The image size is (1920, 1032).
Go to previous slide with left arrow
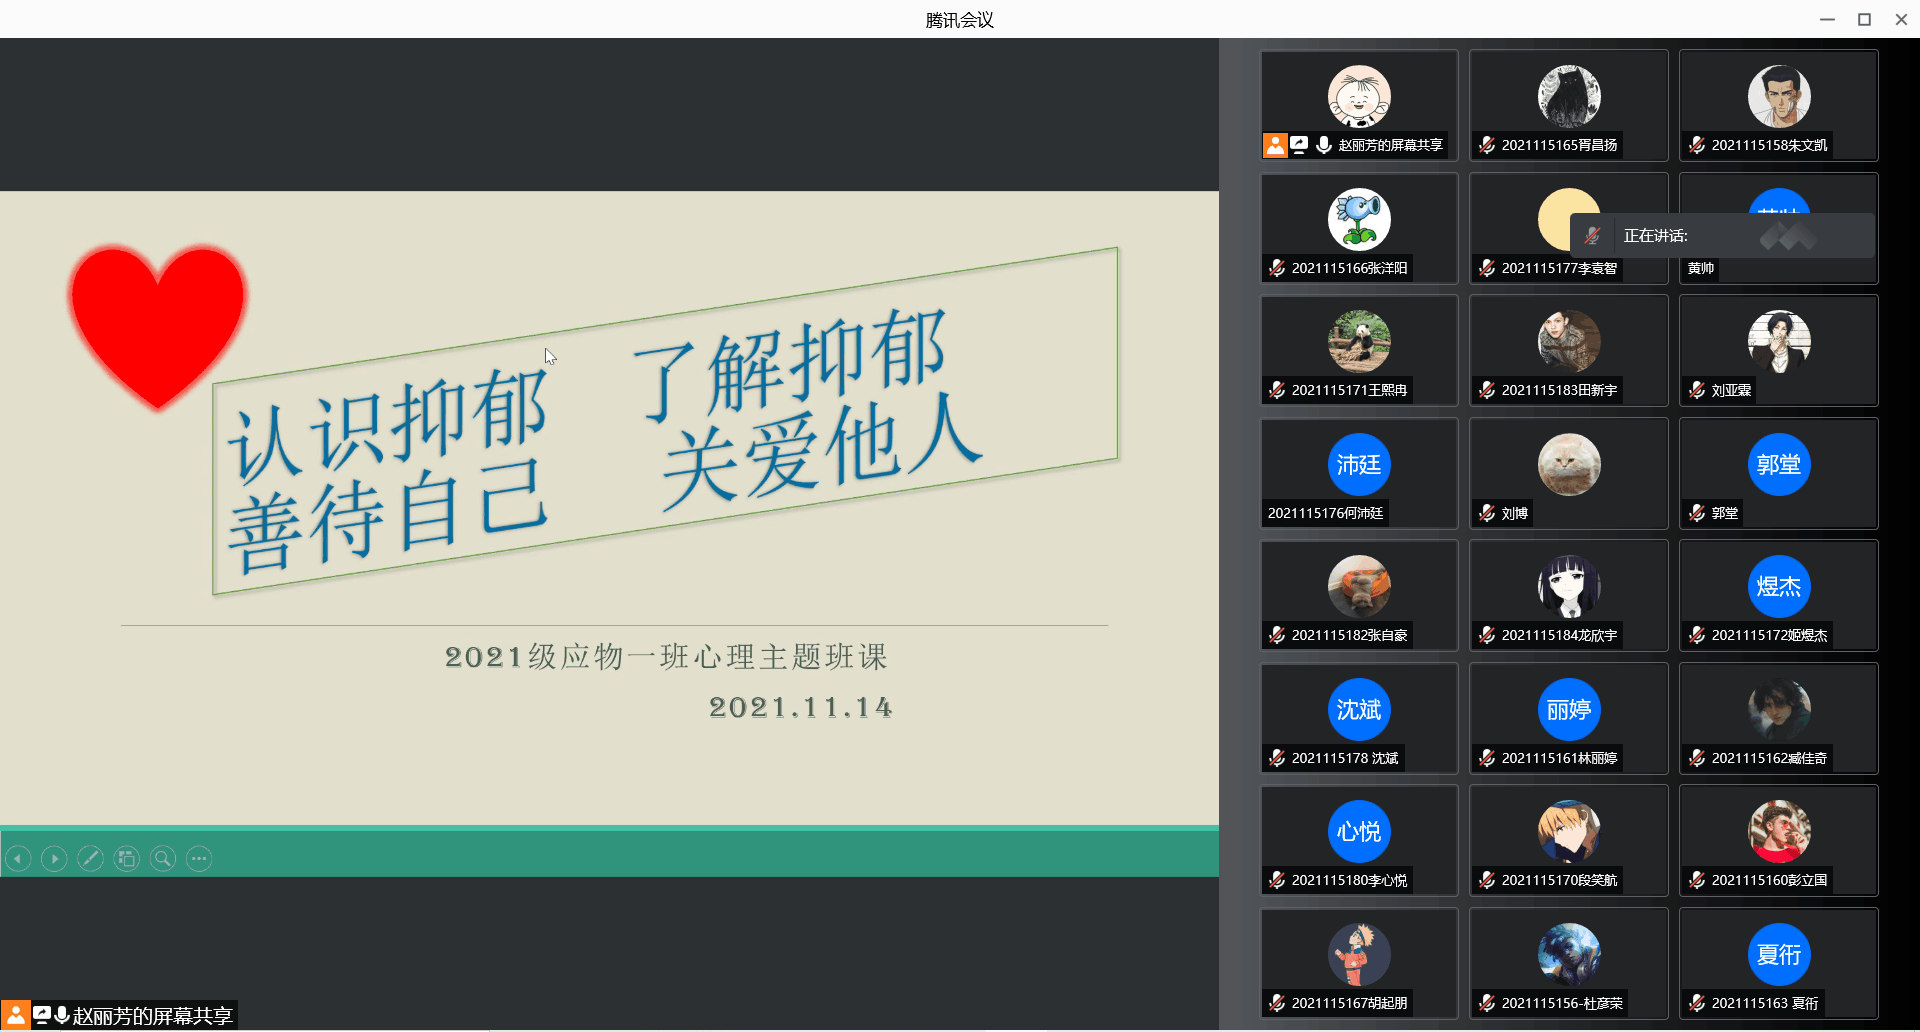[18, 858]
